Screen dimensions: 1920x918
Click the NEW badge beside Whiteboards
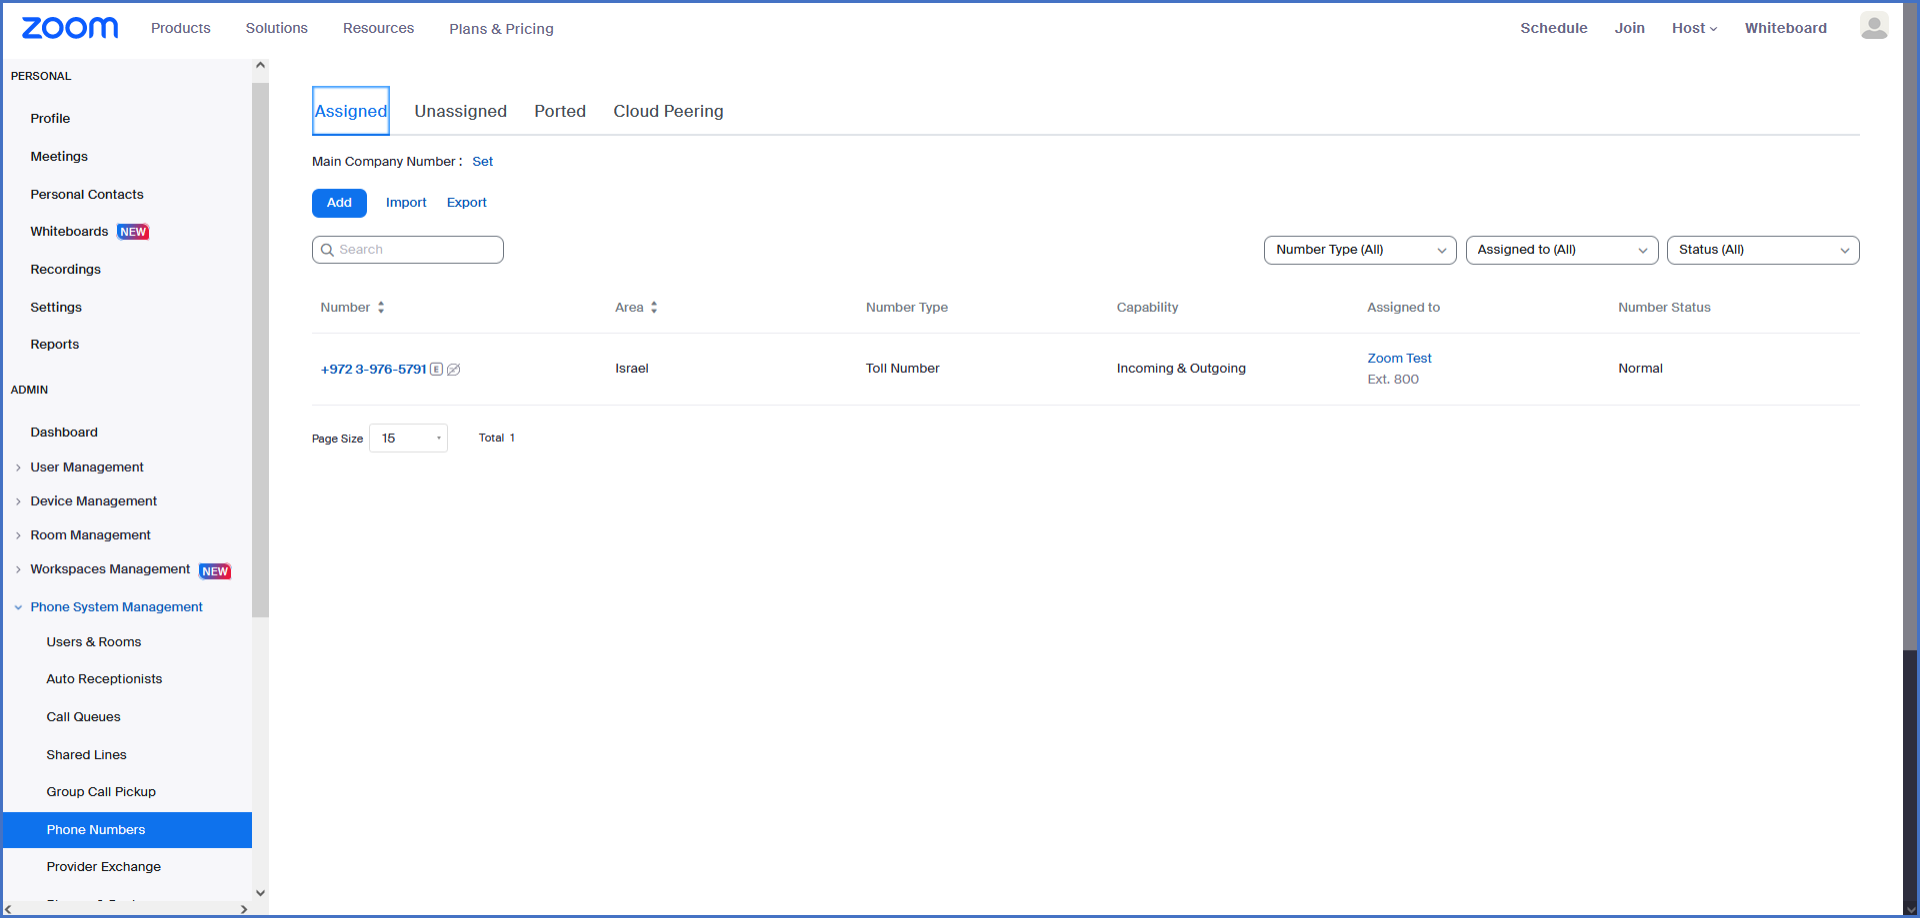coord(133,232)
